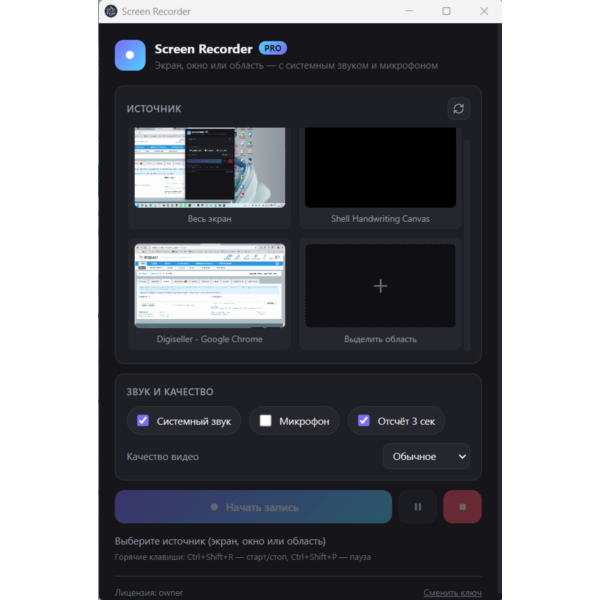The image size is (600, 600).
Task: Enable the Микрофон checkbox
Action: (265, 421)
